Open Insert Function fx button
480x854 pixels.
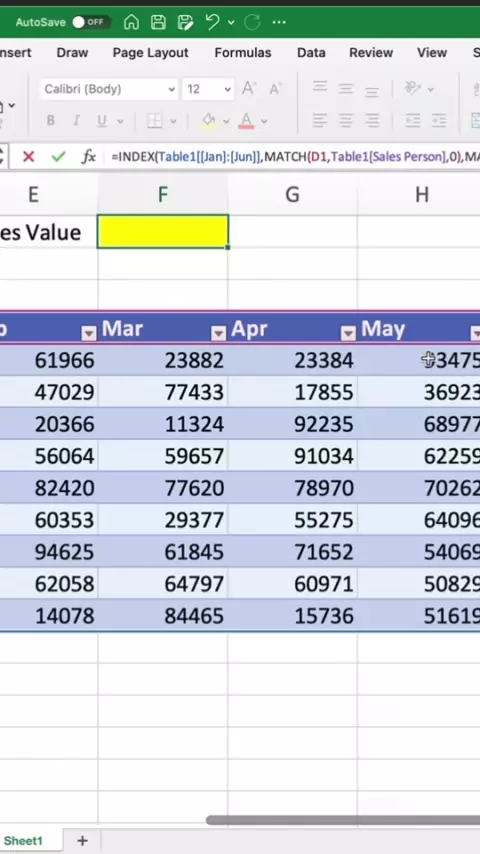point(89,157)
